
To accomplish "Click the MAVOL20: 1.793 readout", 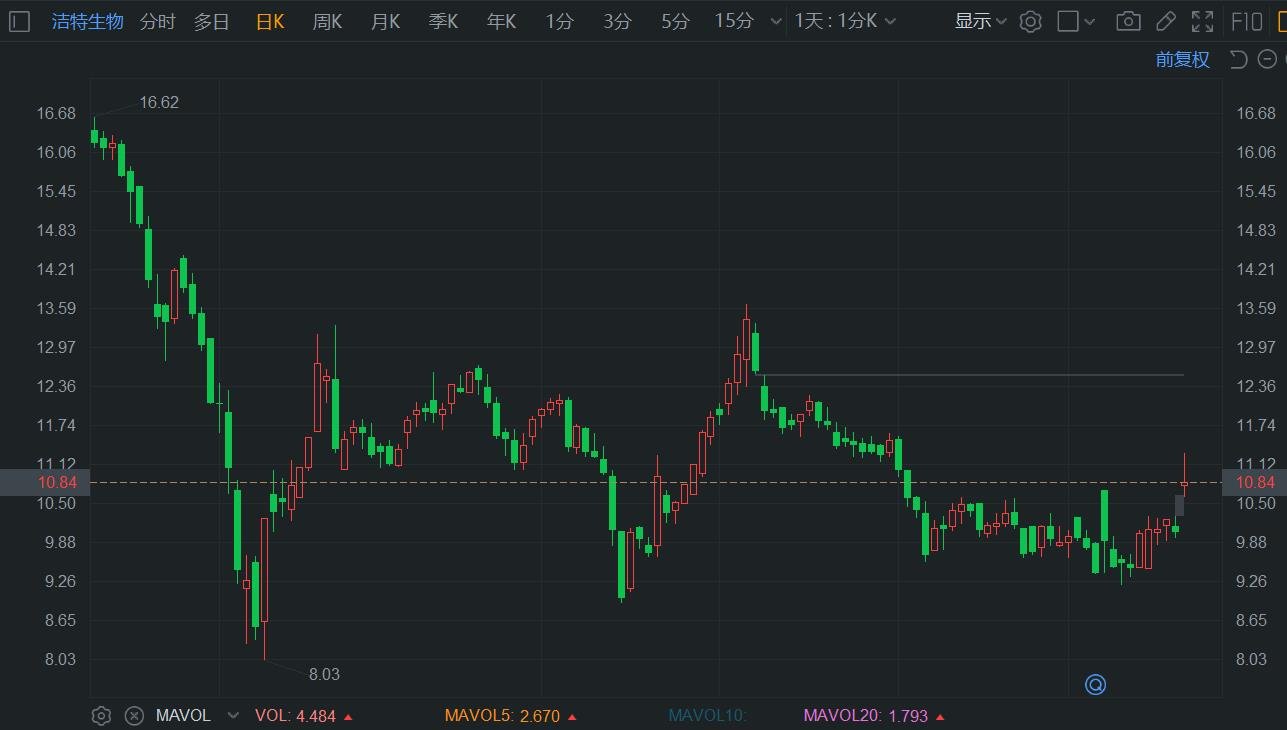I will (872, 716).
